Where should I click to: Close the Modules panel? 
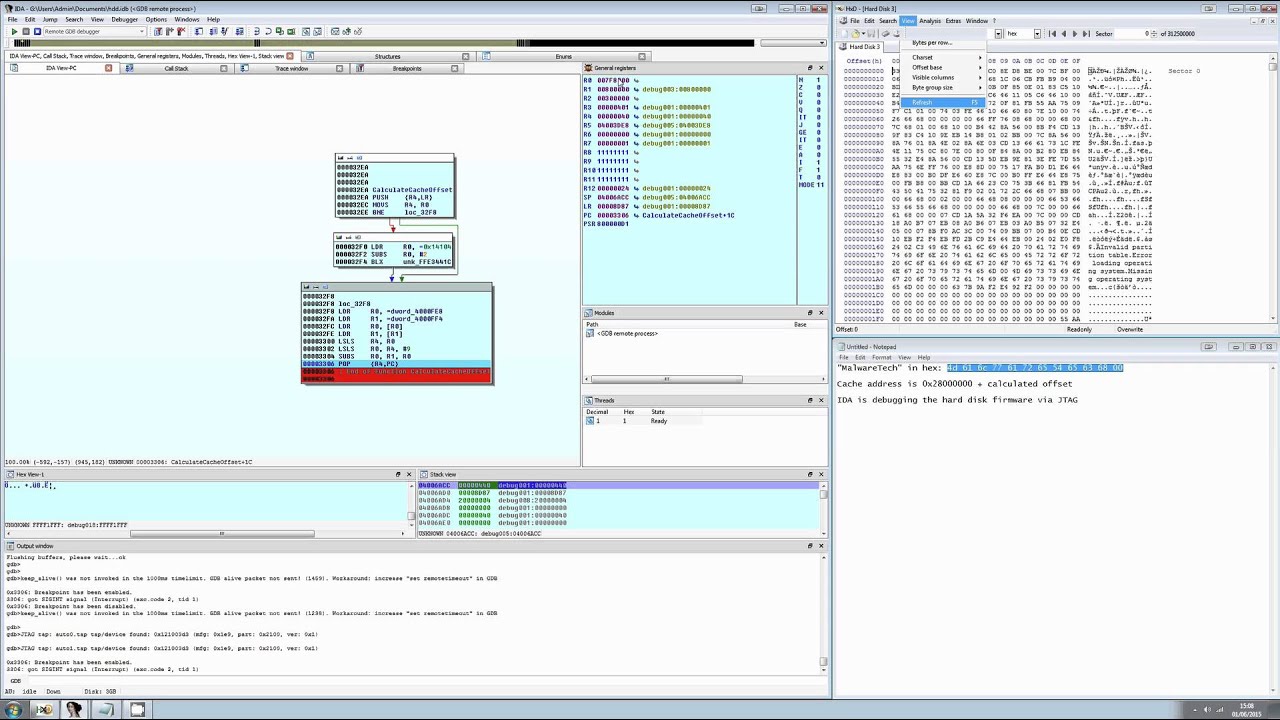click(x=821, y=313)
